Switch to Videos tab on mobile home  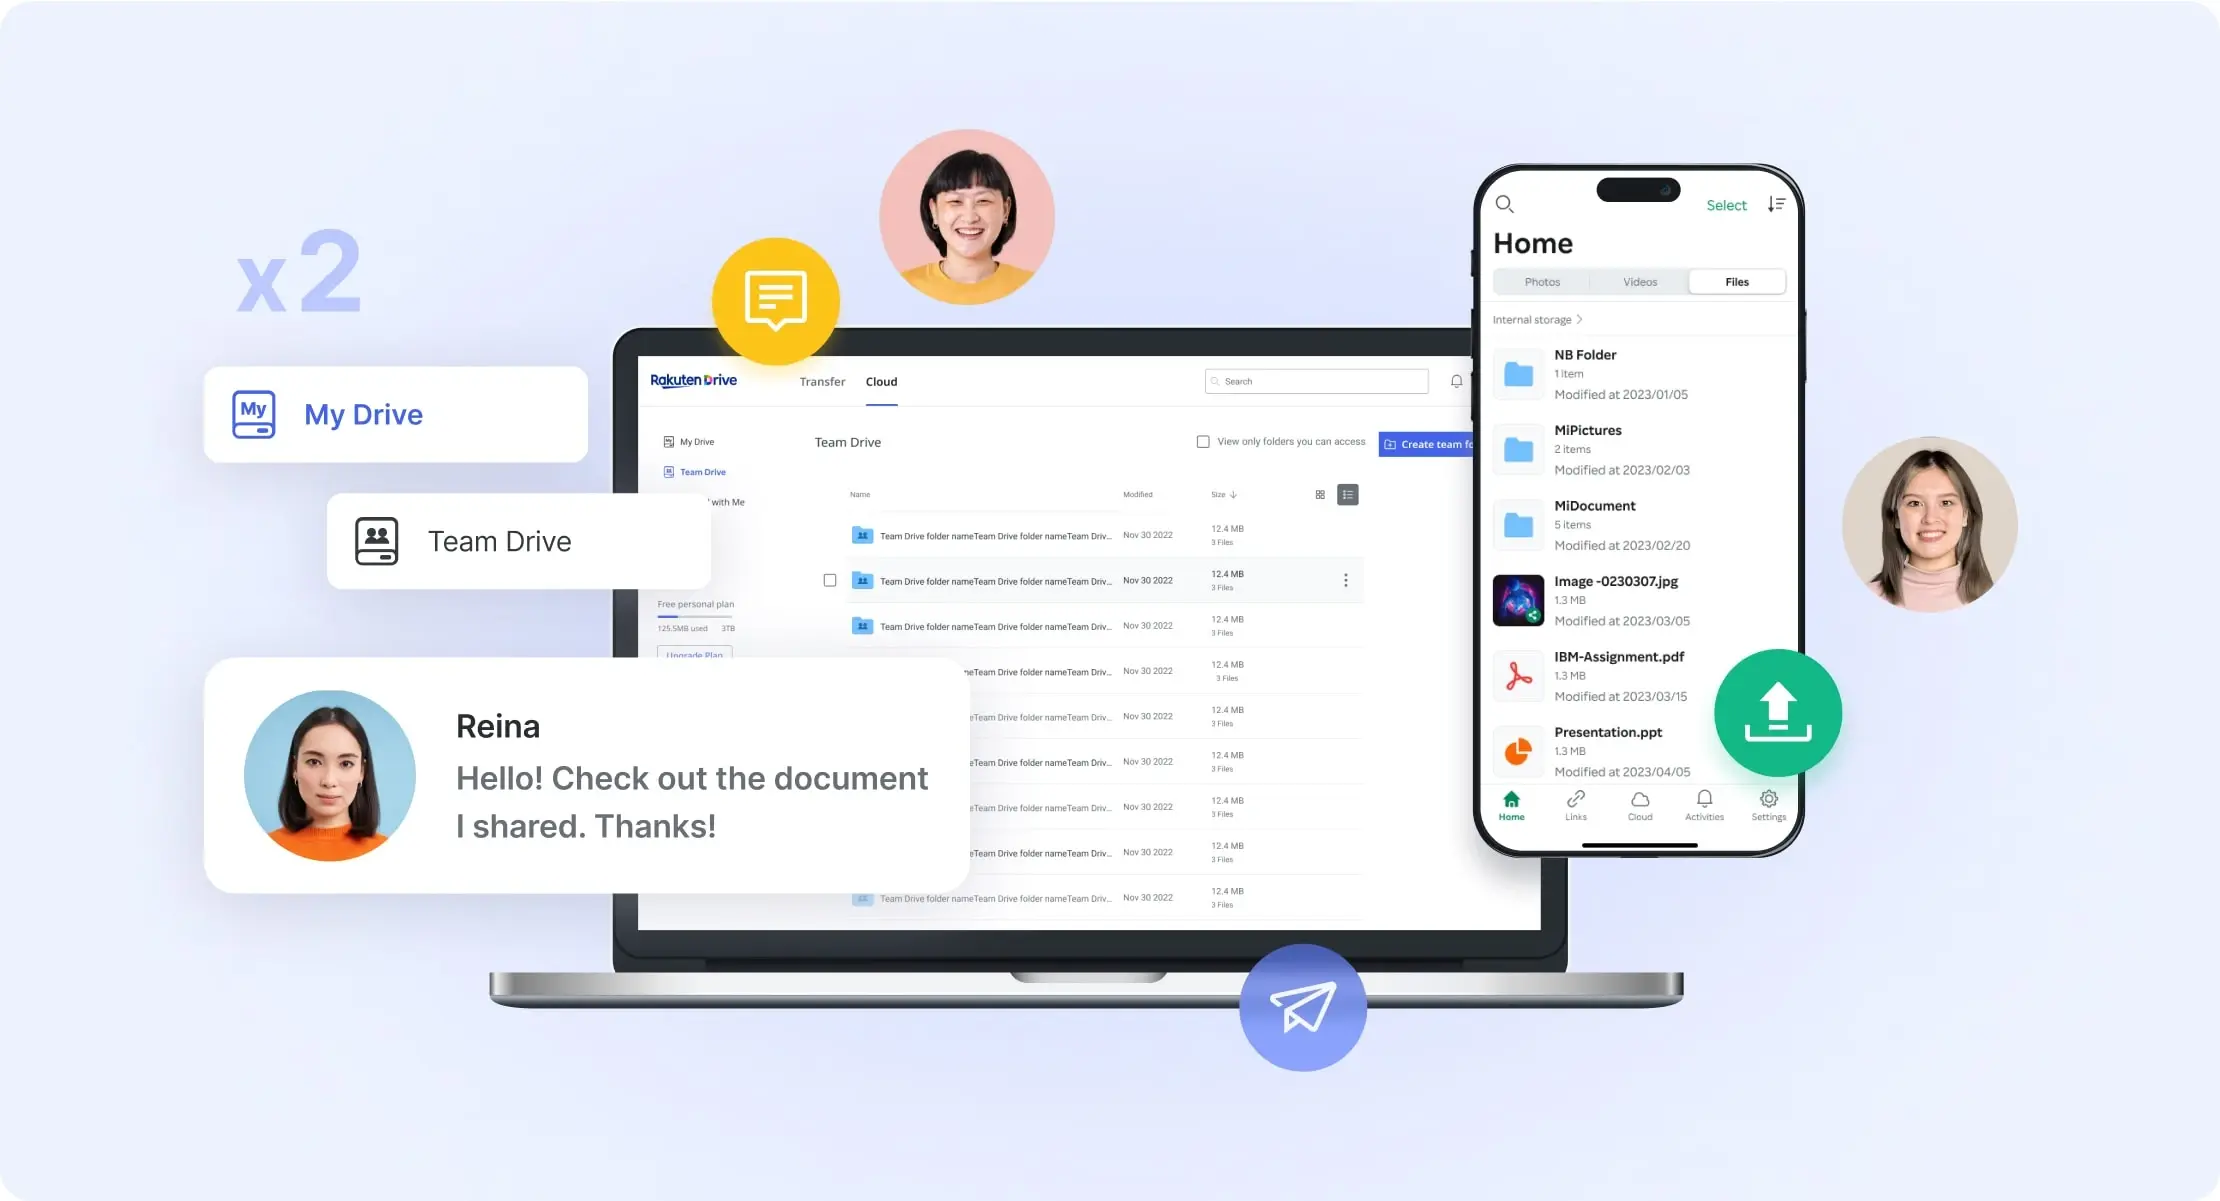1639,281
